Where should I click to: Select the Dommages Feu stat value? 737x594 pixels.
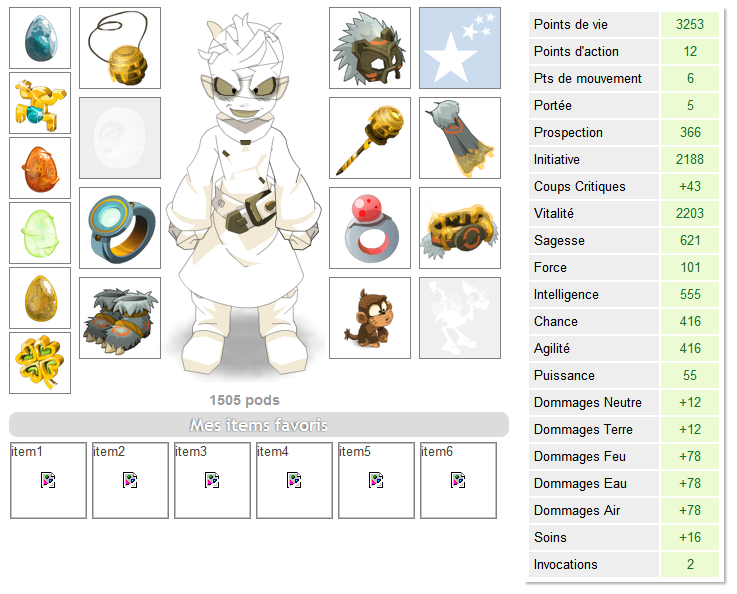point(690,456)
